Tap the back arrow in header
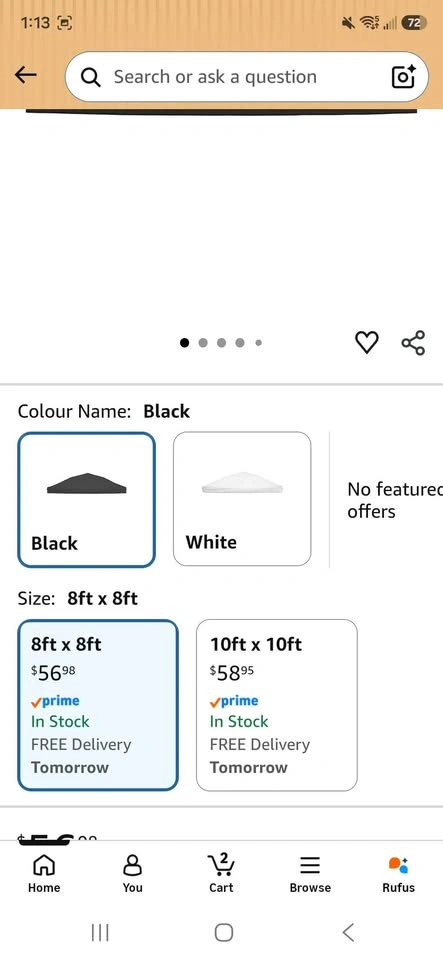443x960 pixels. tap(26, 75)
